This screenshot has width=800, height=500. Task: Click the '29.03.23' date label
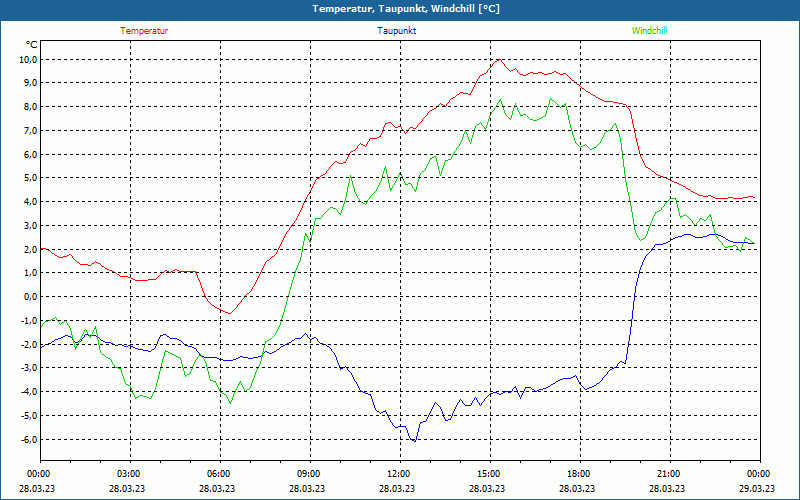(x=758, y=488)
